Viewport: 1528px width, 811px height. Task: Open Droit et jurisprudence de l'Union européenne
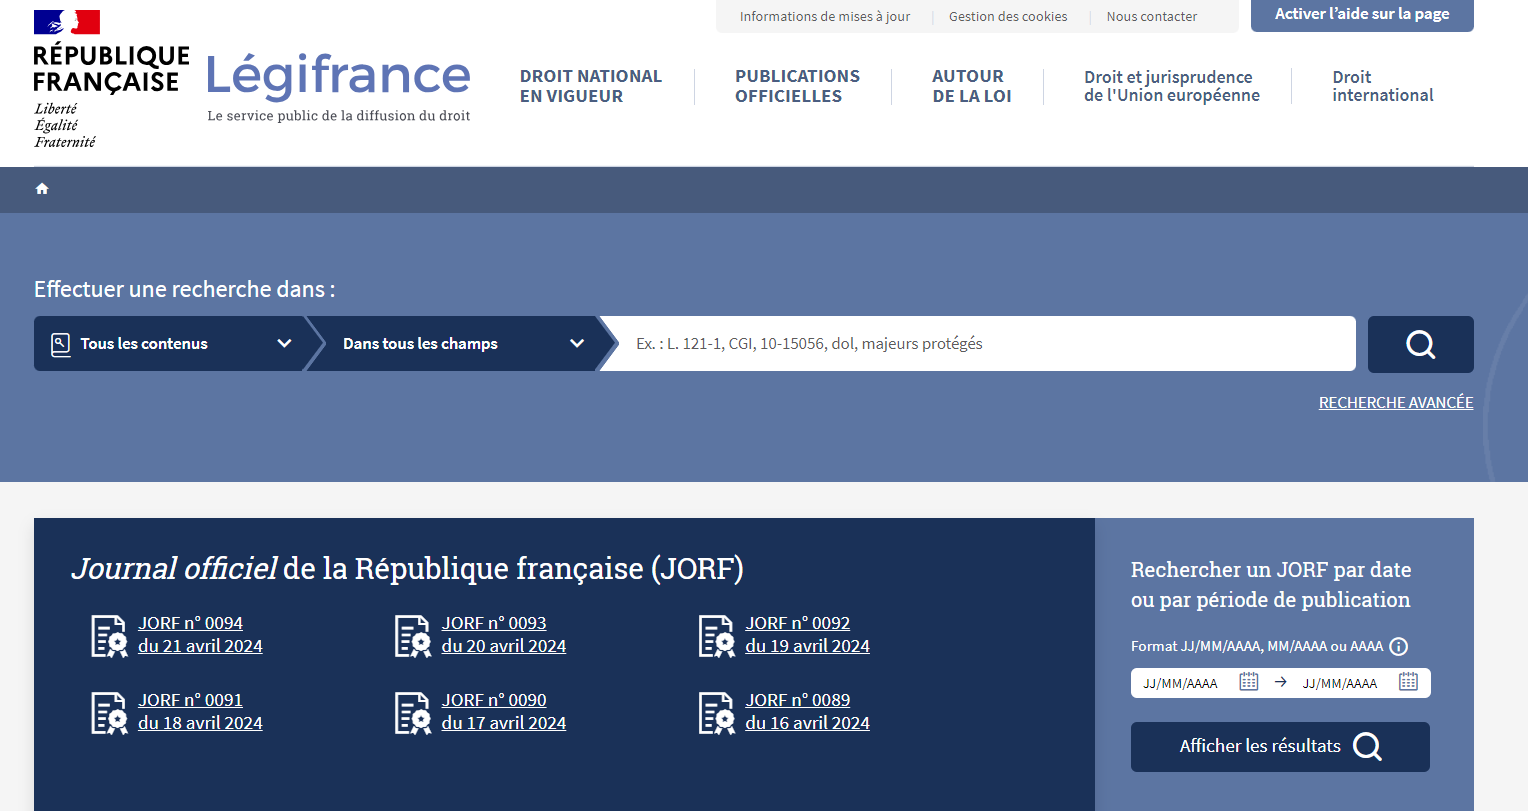pyautogui.click(x=1171, y=86)
